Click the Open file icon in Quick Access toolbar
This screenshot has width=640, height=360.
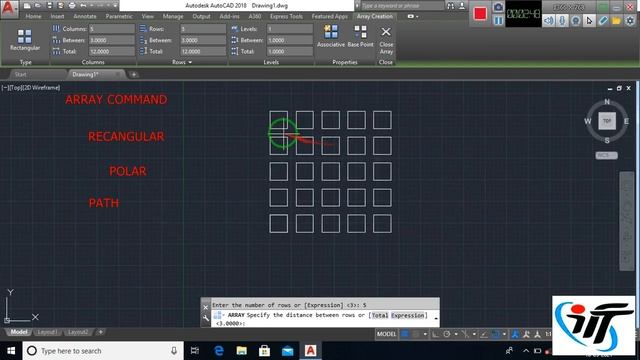pos(38,6)
